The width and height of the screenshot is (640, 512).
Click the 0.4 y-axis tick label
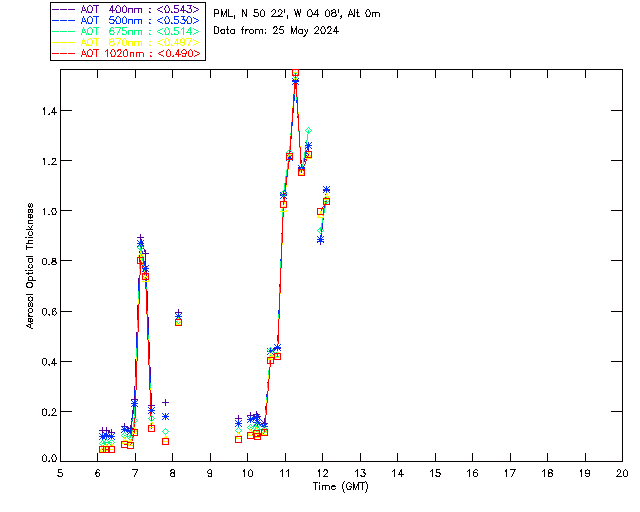tap(49, 362)
